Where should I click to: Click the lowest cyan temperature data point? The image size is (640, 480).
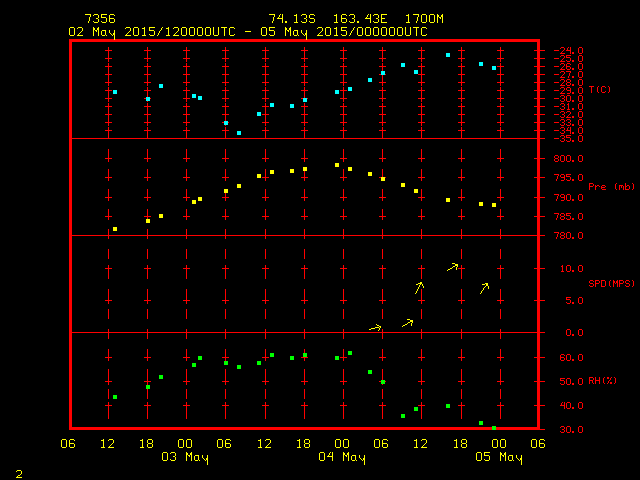tap(239, 132)
